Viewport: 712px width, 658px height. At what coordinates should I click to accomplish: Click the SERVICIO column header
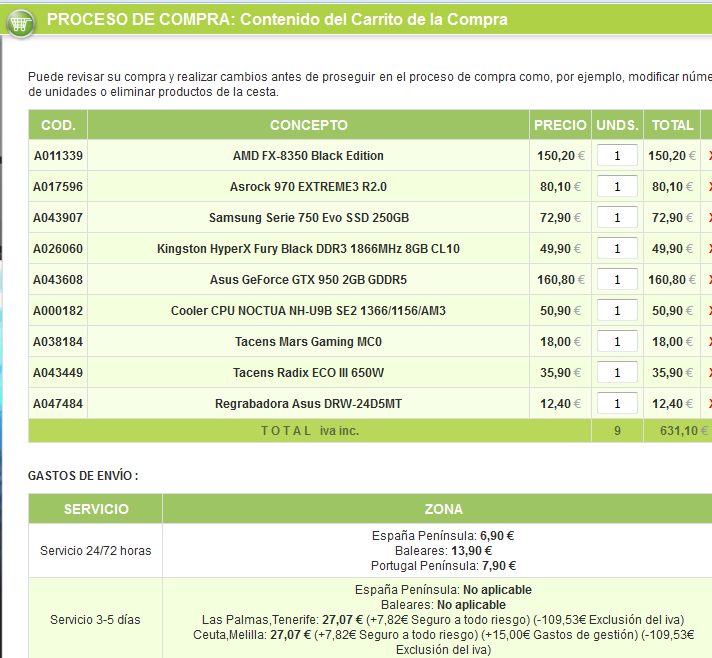tap(96, 509)
